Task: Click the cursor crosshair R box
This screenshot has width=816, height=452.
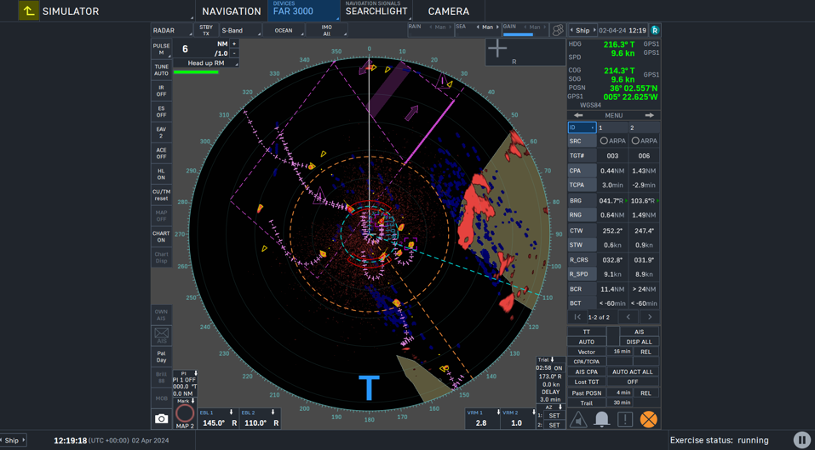Action: (x=525, y=52)
